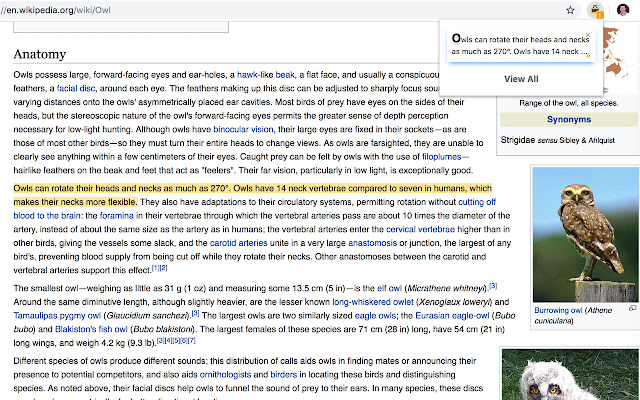
Task: Open the Eurasian eagle-owl link
Action: [x=452, y=316]
